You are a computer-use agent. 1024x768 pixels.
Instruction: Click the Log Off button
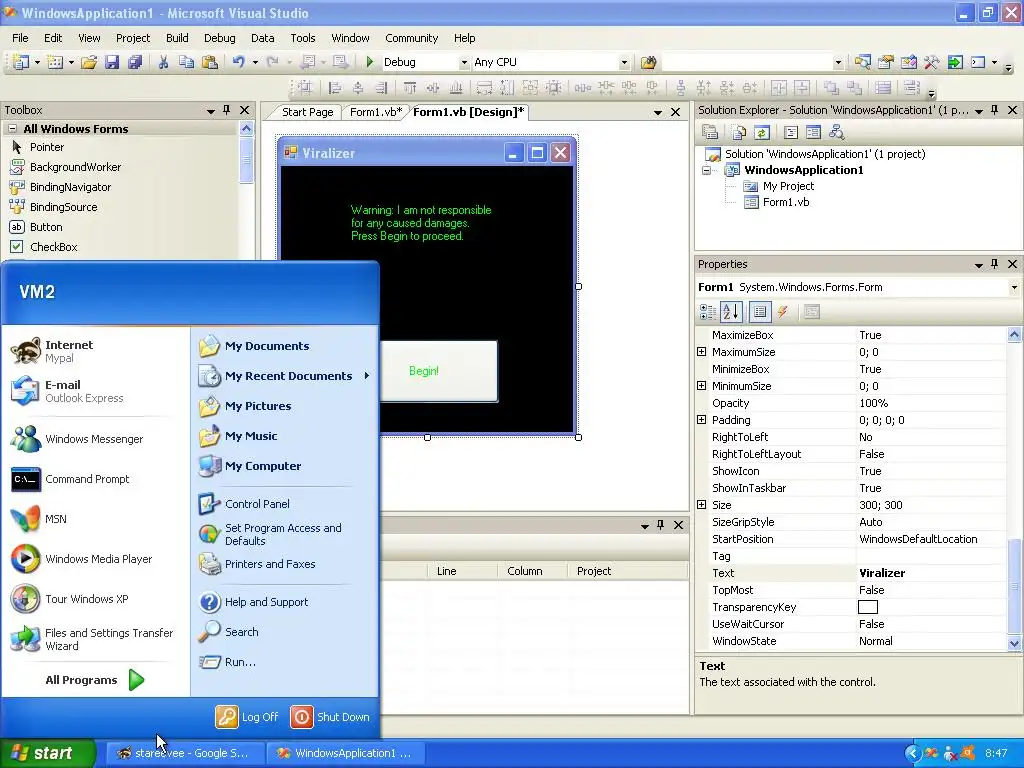(x=248, y=717)
